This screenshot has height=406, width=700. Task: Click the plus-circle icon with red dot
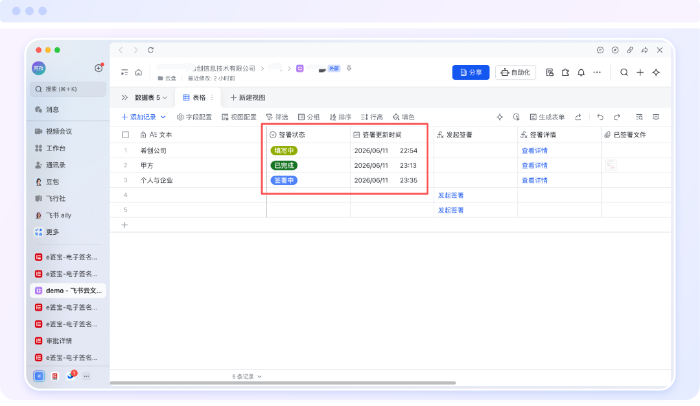(99, 68)
